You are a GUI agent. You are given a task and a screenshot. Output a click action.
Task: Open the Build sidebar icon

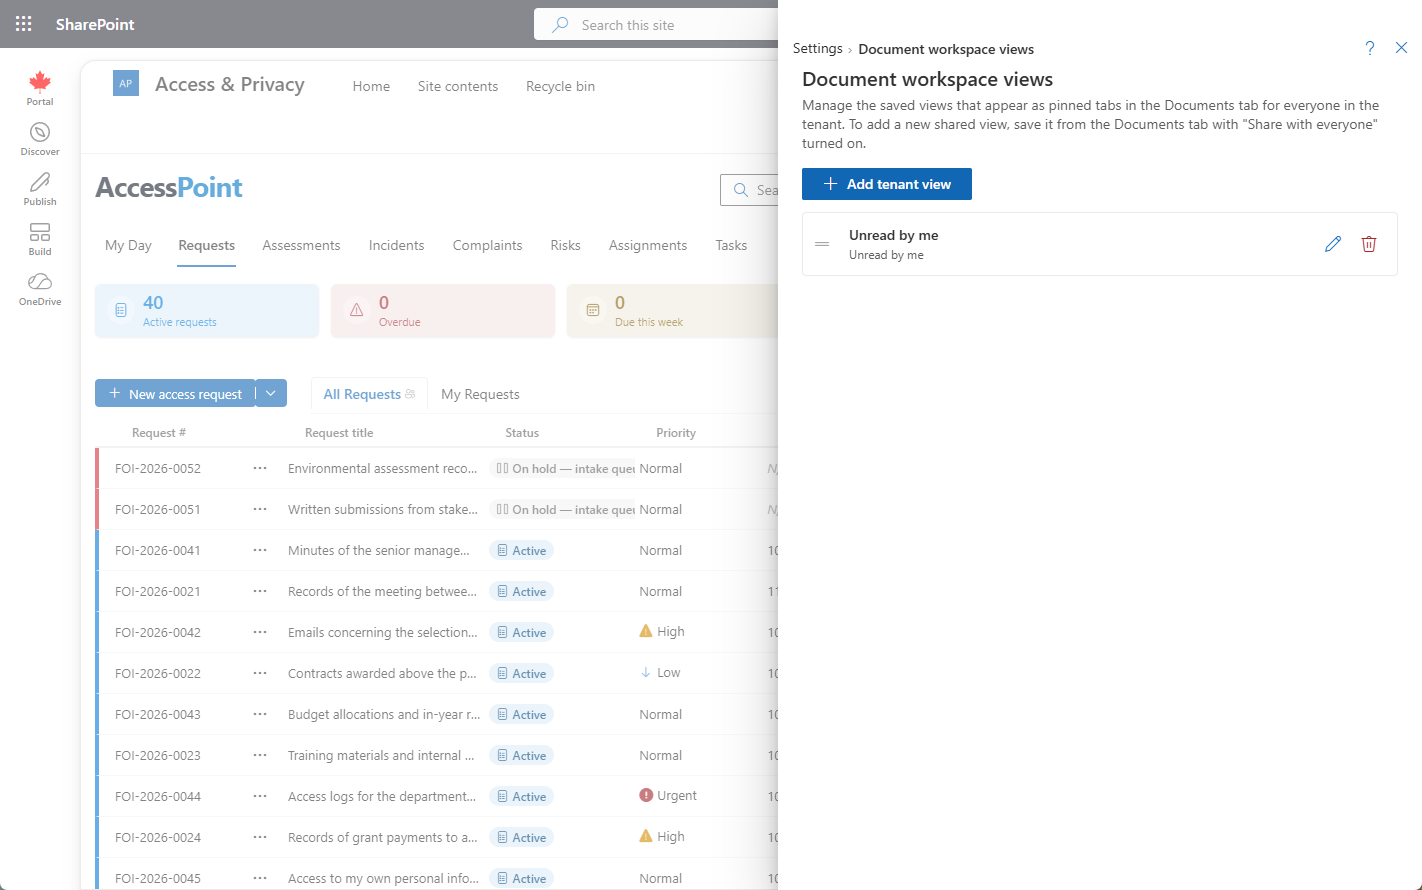[40, 232]
